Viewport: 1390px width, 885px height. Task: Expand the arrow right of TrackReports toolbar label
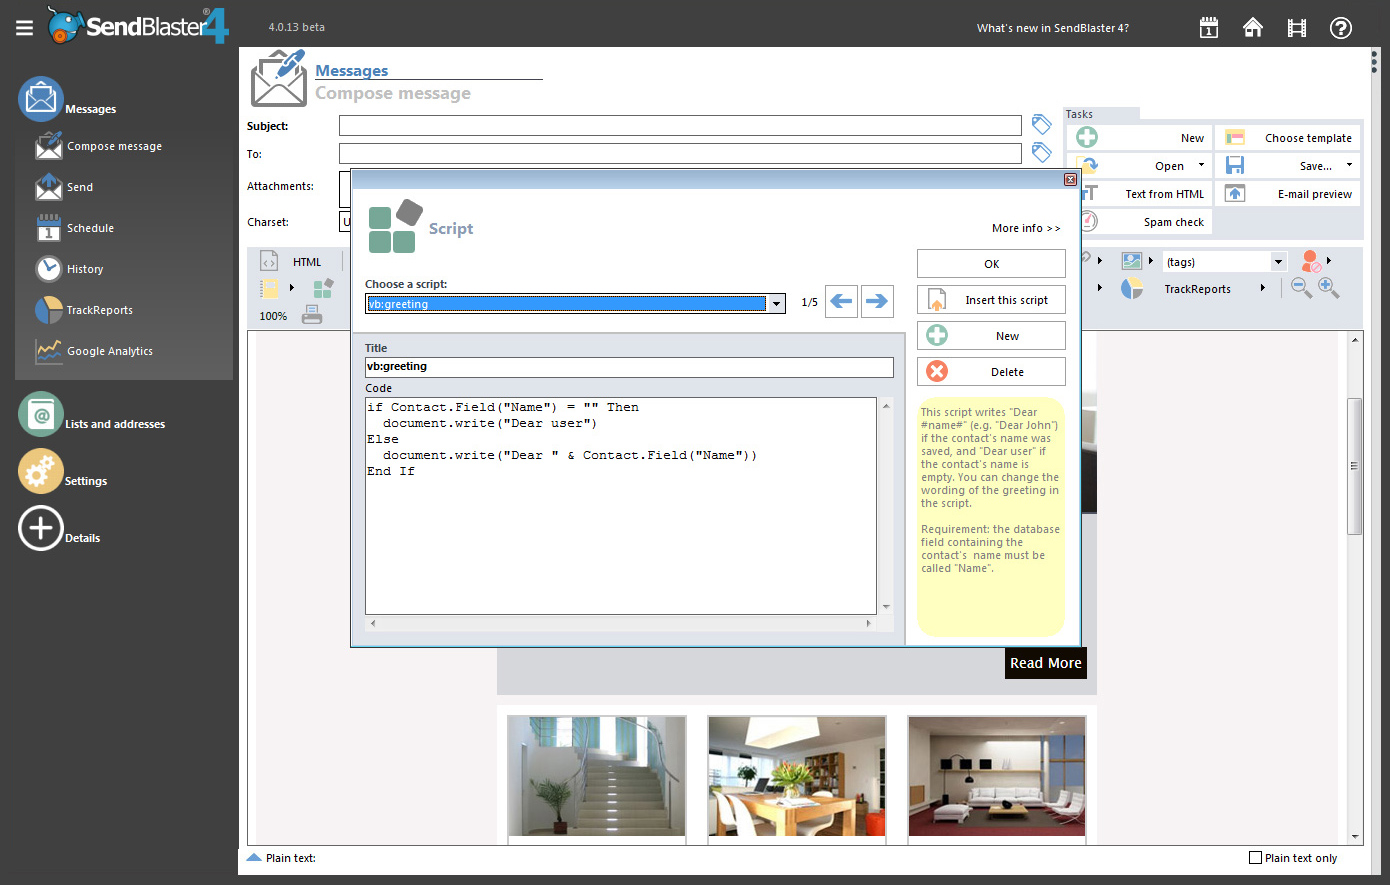tap(1263, 288)
